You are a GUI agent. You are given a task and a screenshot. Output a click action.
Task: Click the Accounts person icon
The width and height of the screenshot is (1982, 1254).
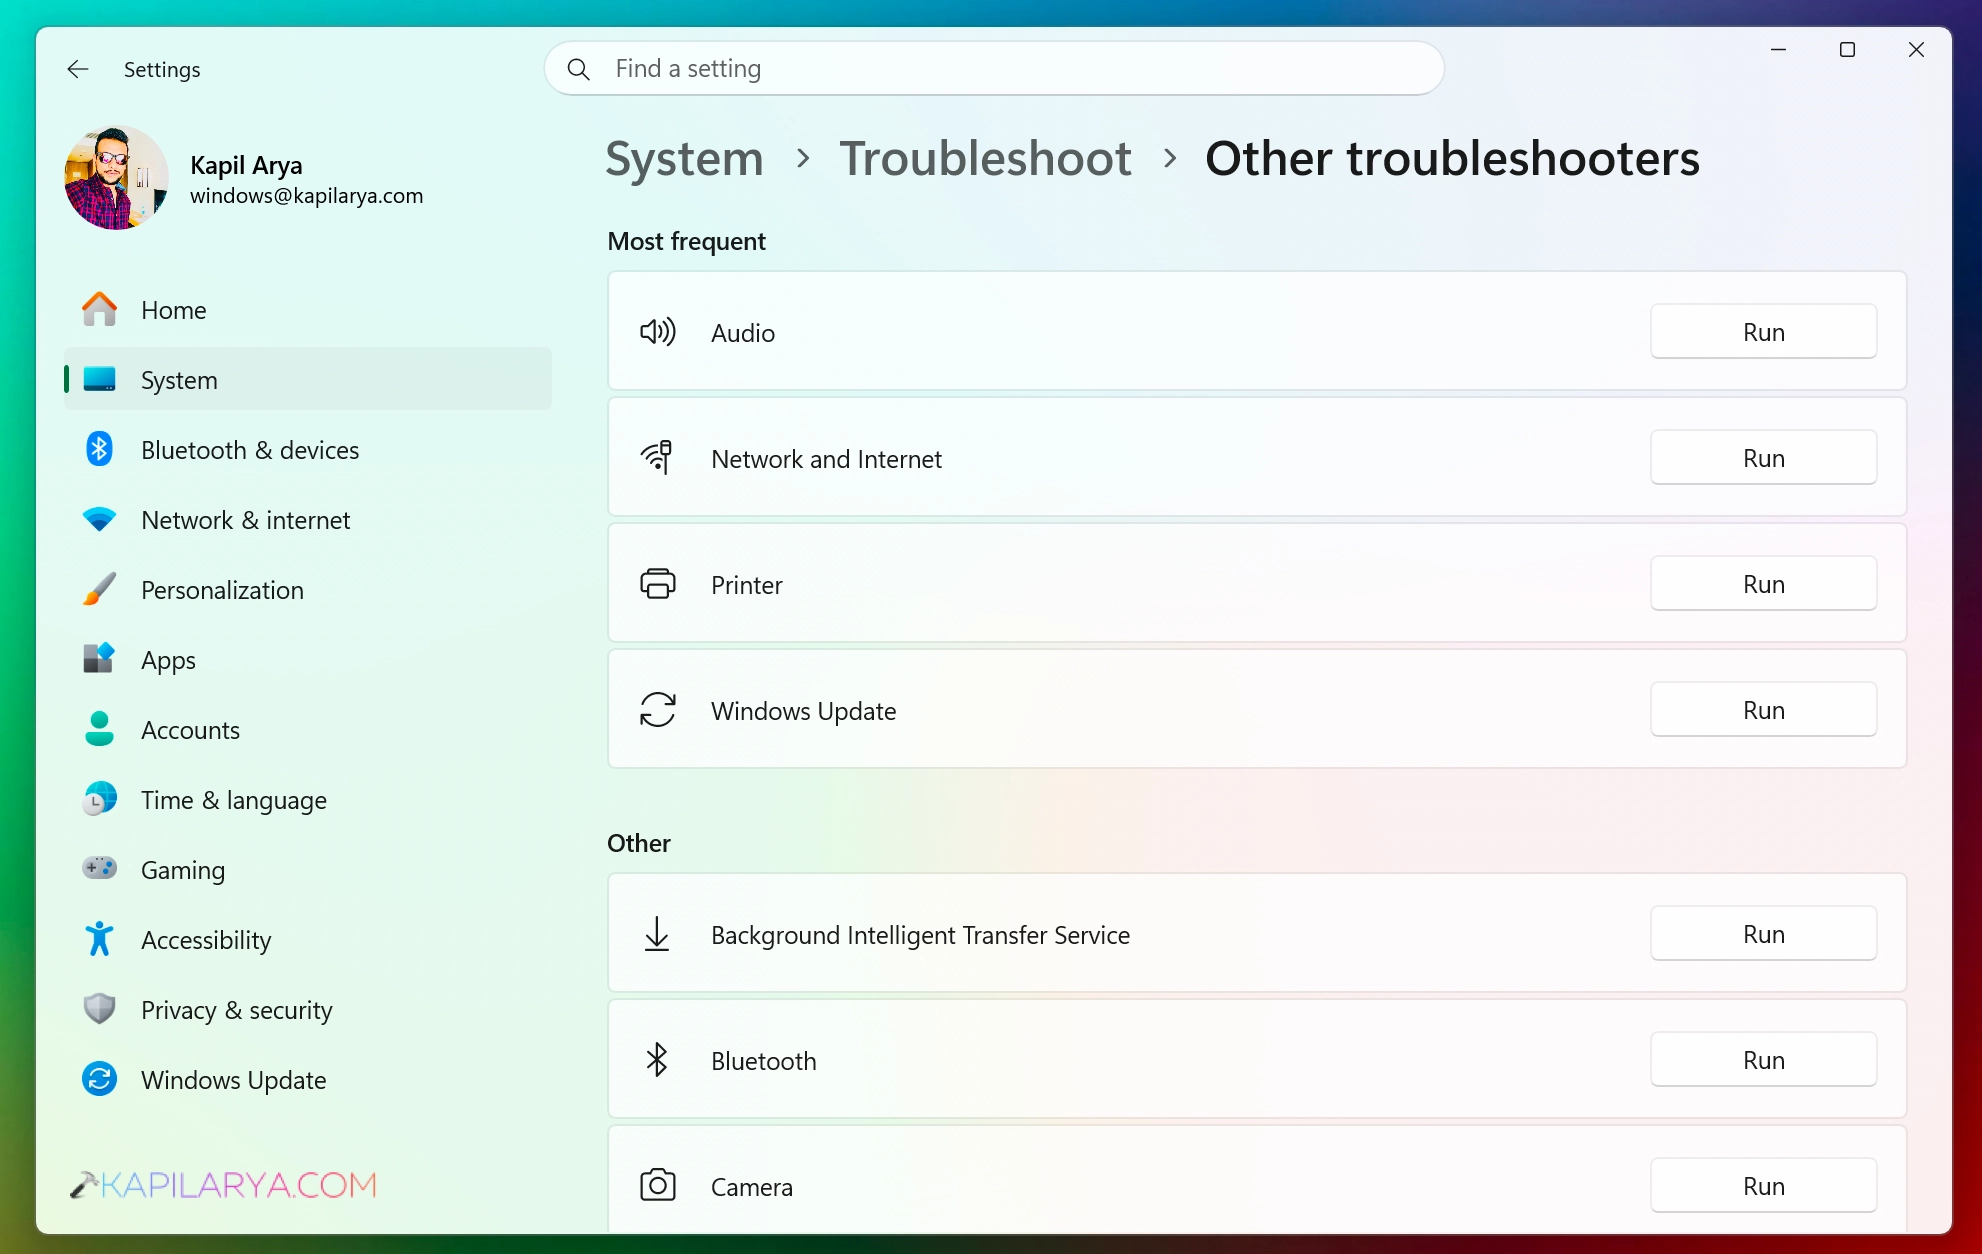point(99,729)
